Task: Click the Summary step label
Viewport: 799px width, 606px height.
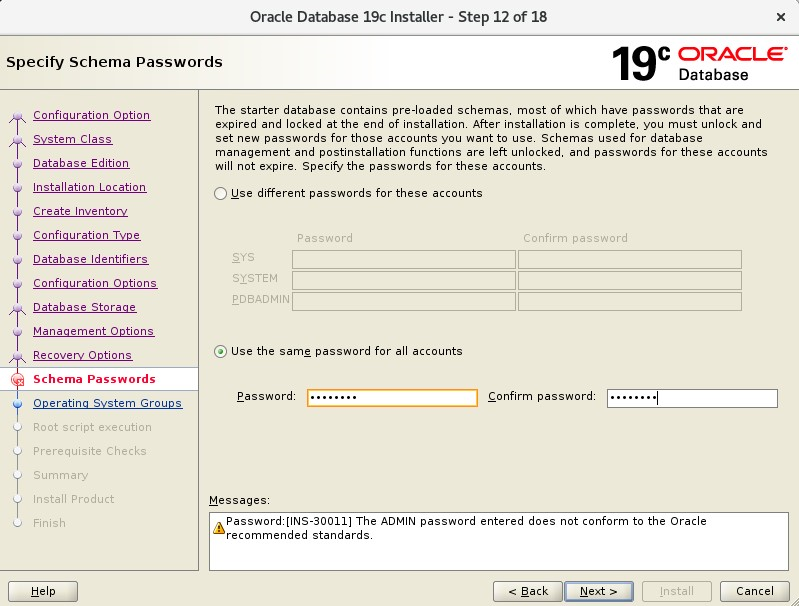Action: [61, 475]
